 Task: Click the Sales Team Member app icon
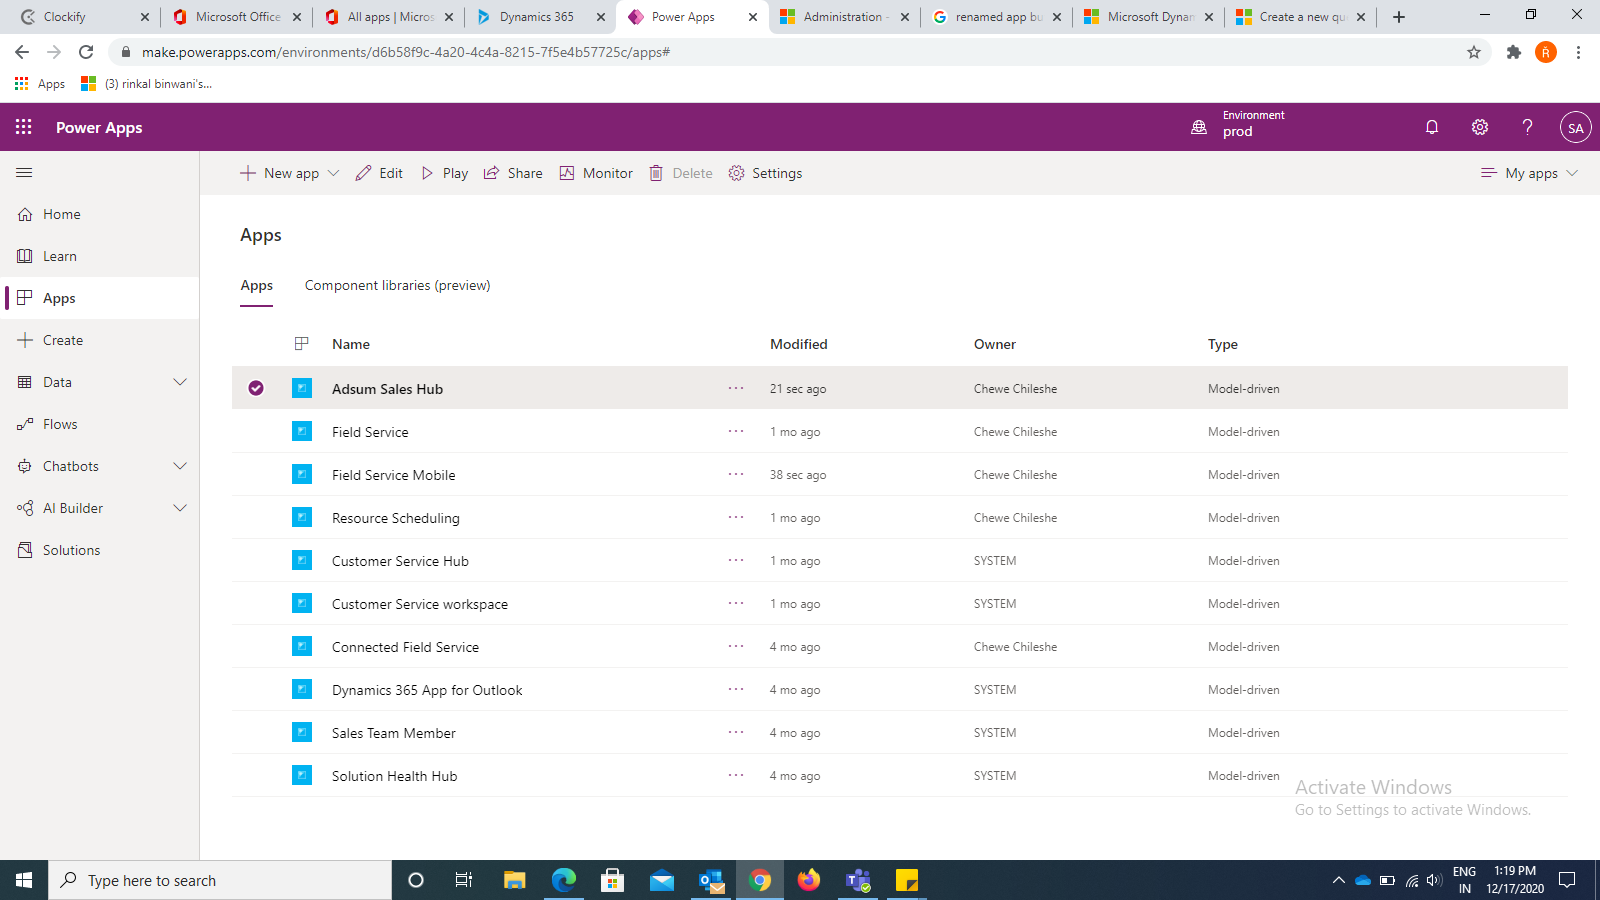(x=302, y=732)
